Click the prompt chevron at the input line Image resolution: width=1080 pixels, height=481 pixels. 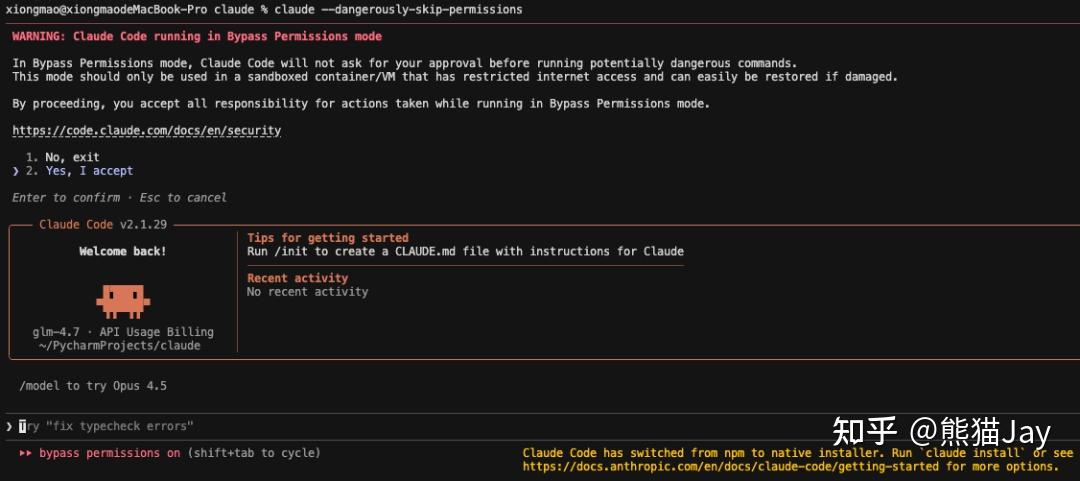point(9,427)
